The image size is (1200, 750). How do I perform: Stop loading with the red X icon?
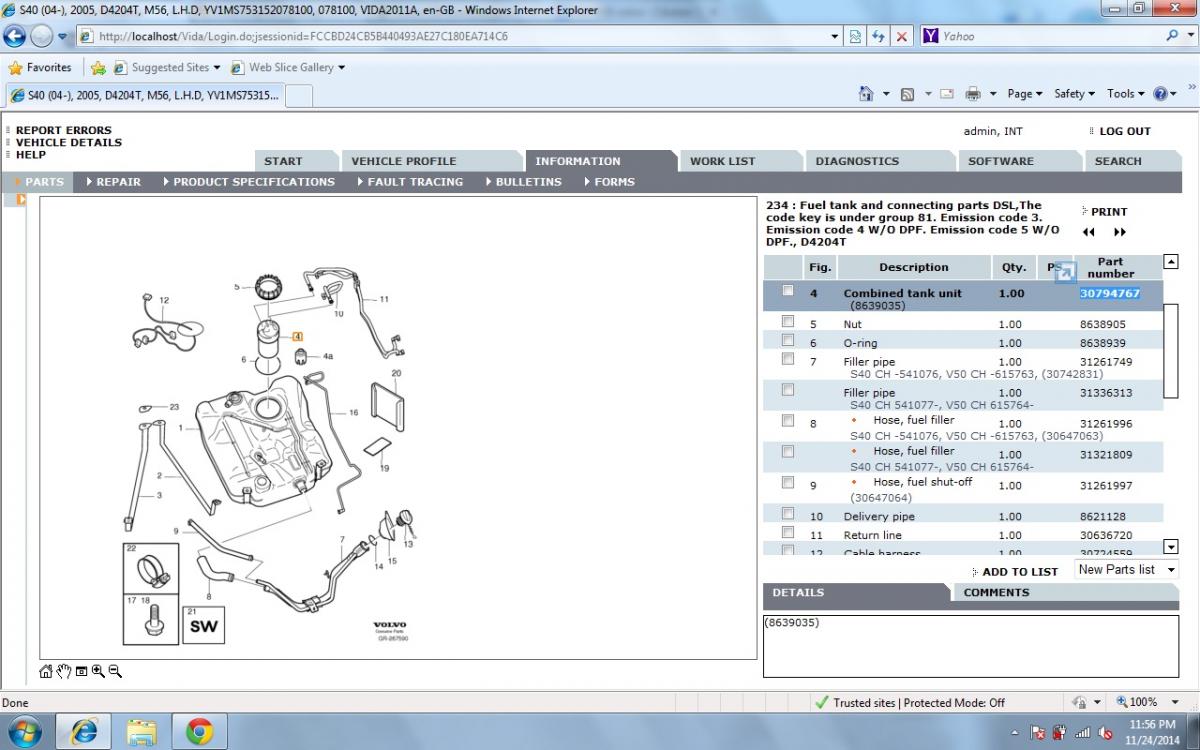click(902, 36)
